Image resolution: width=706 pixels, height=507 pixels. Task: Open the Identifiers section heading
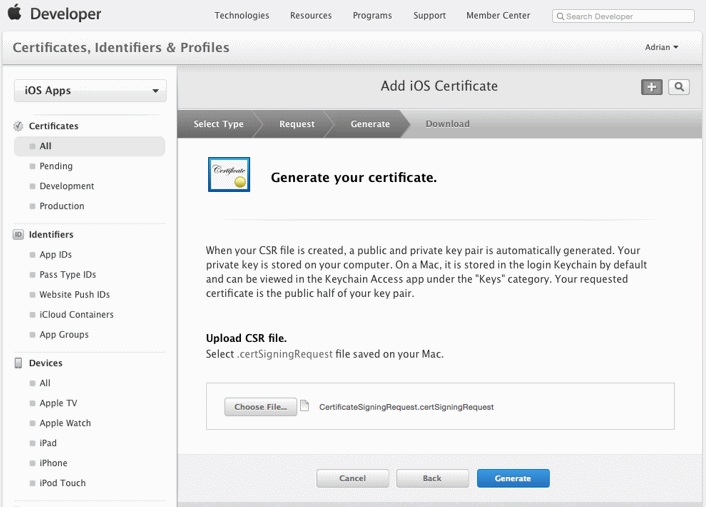(x=51, y=235)
